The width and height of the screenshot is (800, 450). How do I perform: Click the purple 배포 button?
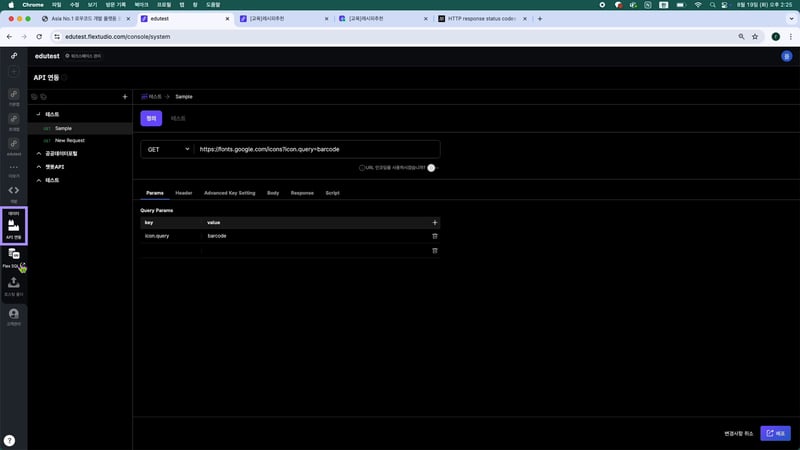point(775,433)
